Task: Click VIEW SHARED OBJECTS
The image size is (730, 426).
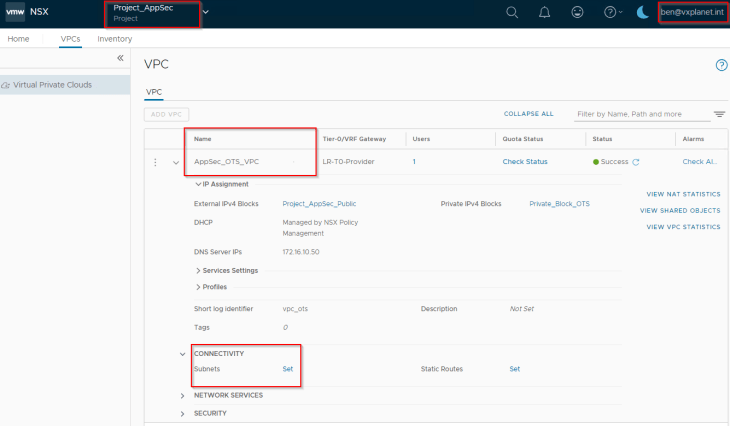Action: pyautogui.click(x=680, y=210)
